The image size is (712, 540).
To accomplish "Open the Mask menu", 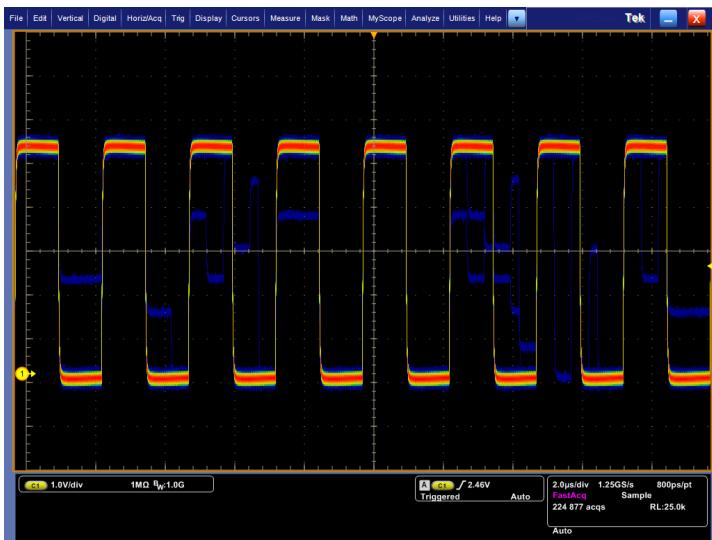I will 320,18.
